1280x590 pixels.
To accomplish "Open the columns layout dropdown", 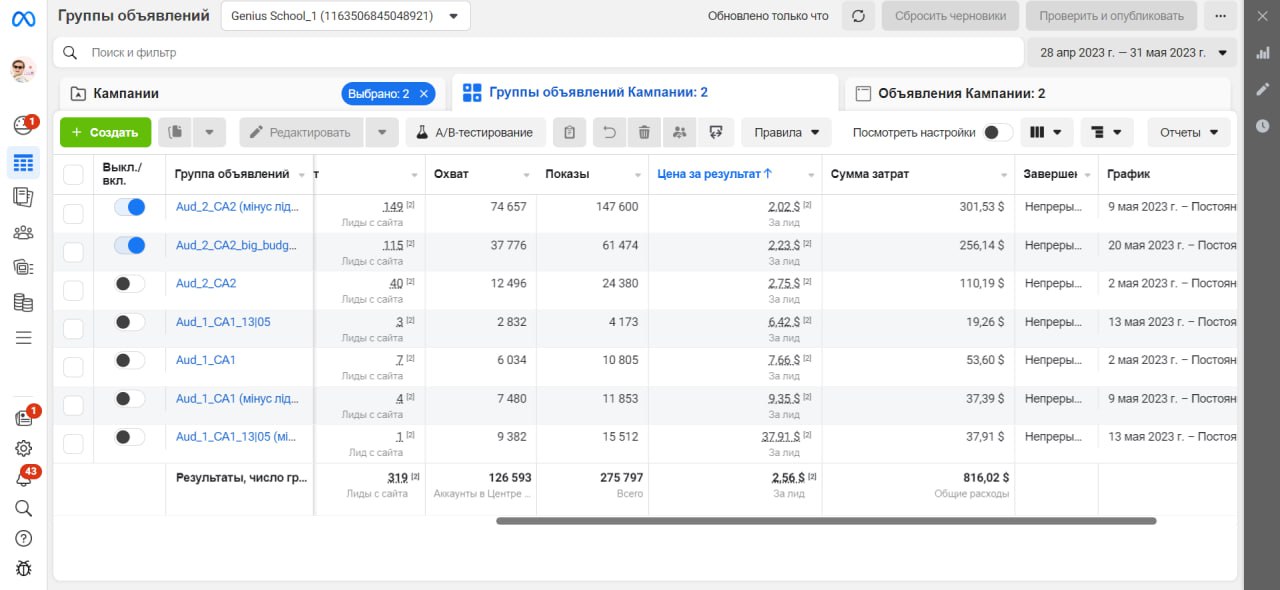I will pyautogui.click(x=1047, y=132).
